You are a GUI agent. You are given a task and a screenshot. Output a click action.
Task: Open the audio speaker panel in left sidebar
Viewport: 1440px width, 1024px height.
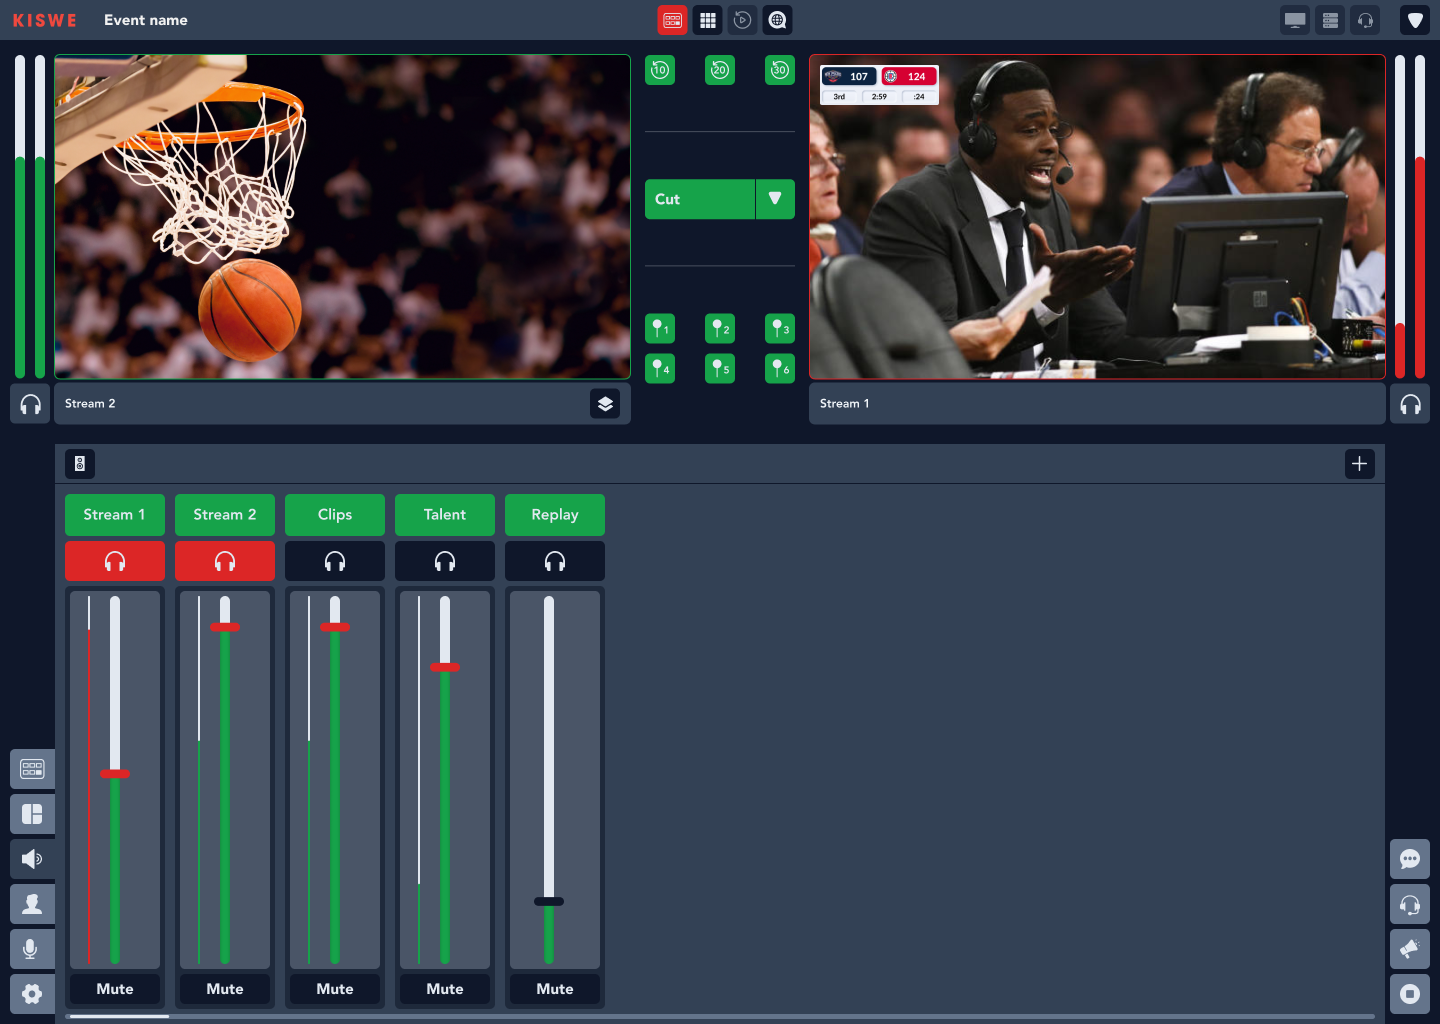pyautogui.click(x=32, y=859)
